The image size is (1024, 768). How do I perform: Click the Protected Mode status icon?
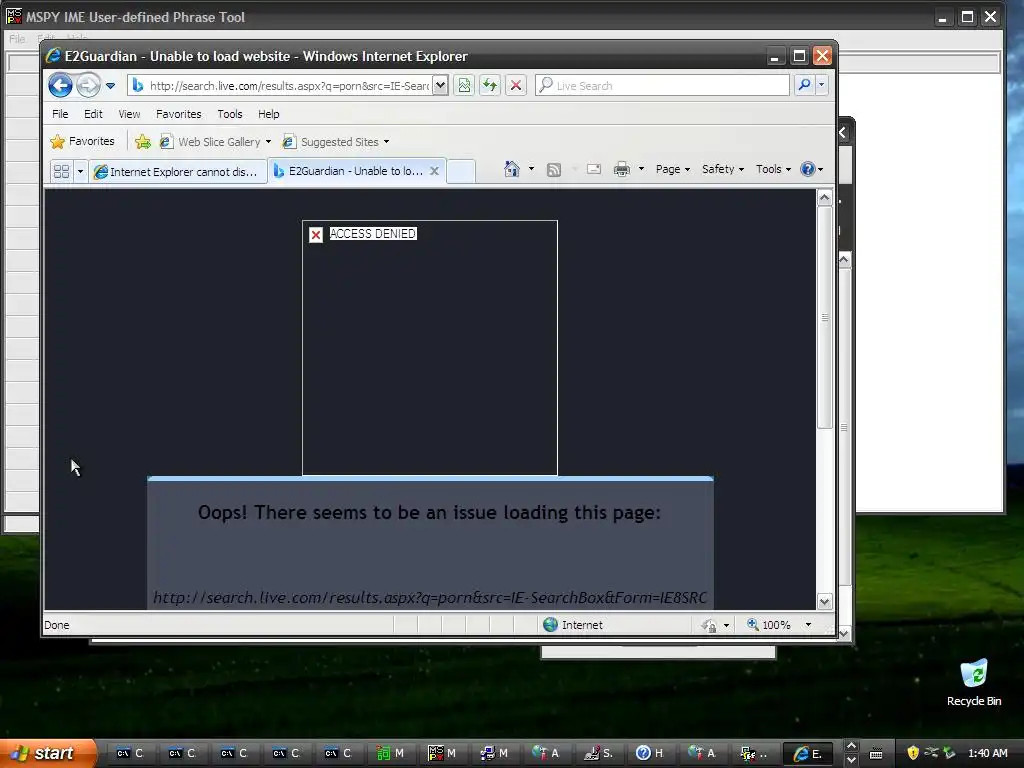click(x=709, y=626)
